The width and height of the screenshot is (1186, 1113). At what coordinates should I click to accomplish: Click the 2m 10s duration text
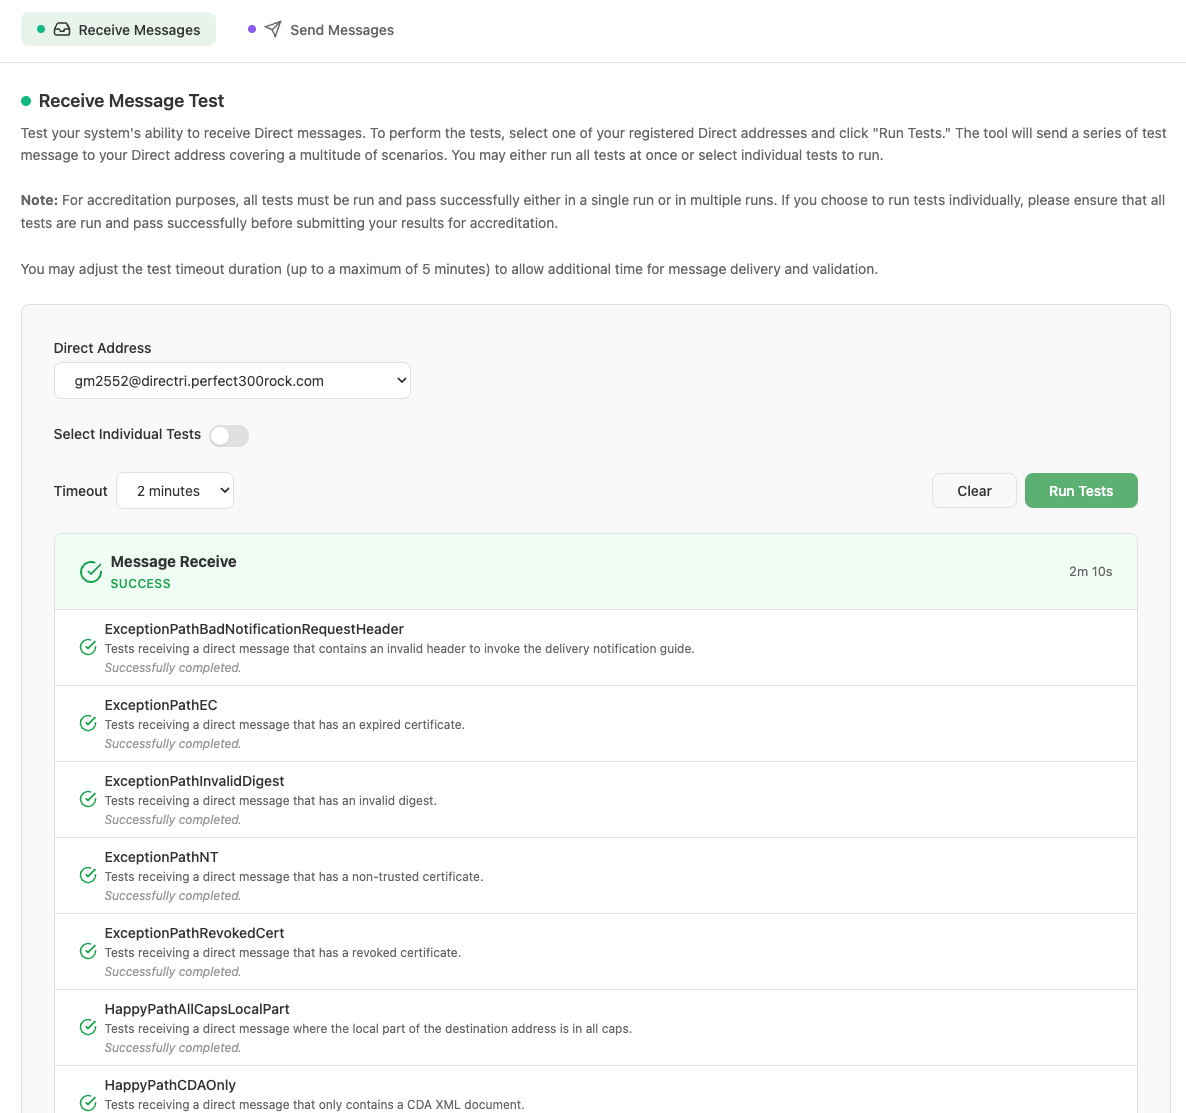pyautogui.click(x=1090, y=572)
